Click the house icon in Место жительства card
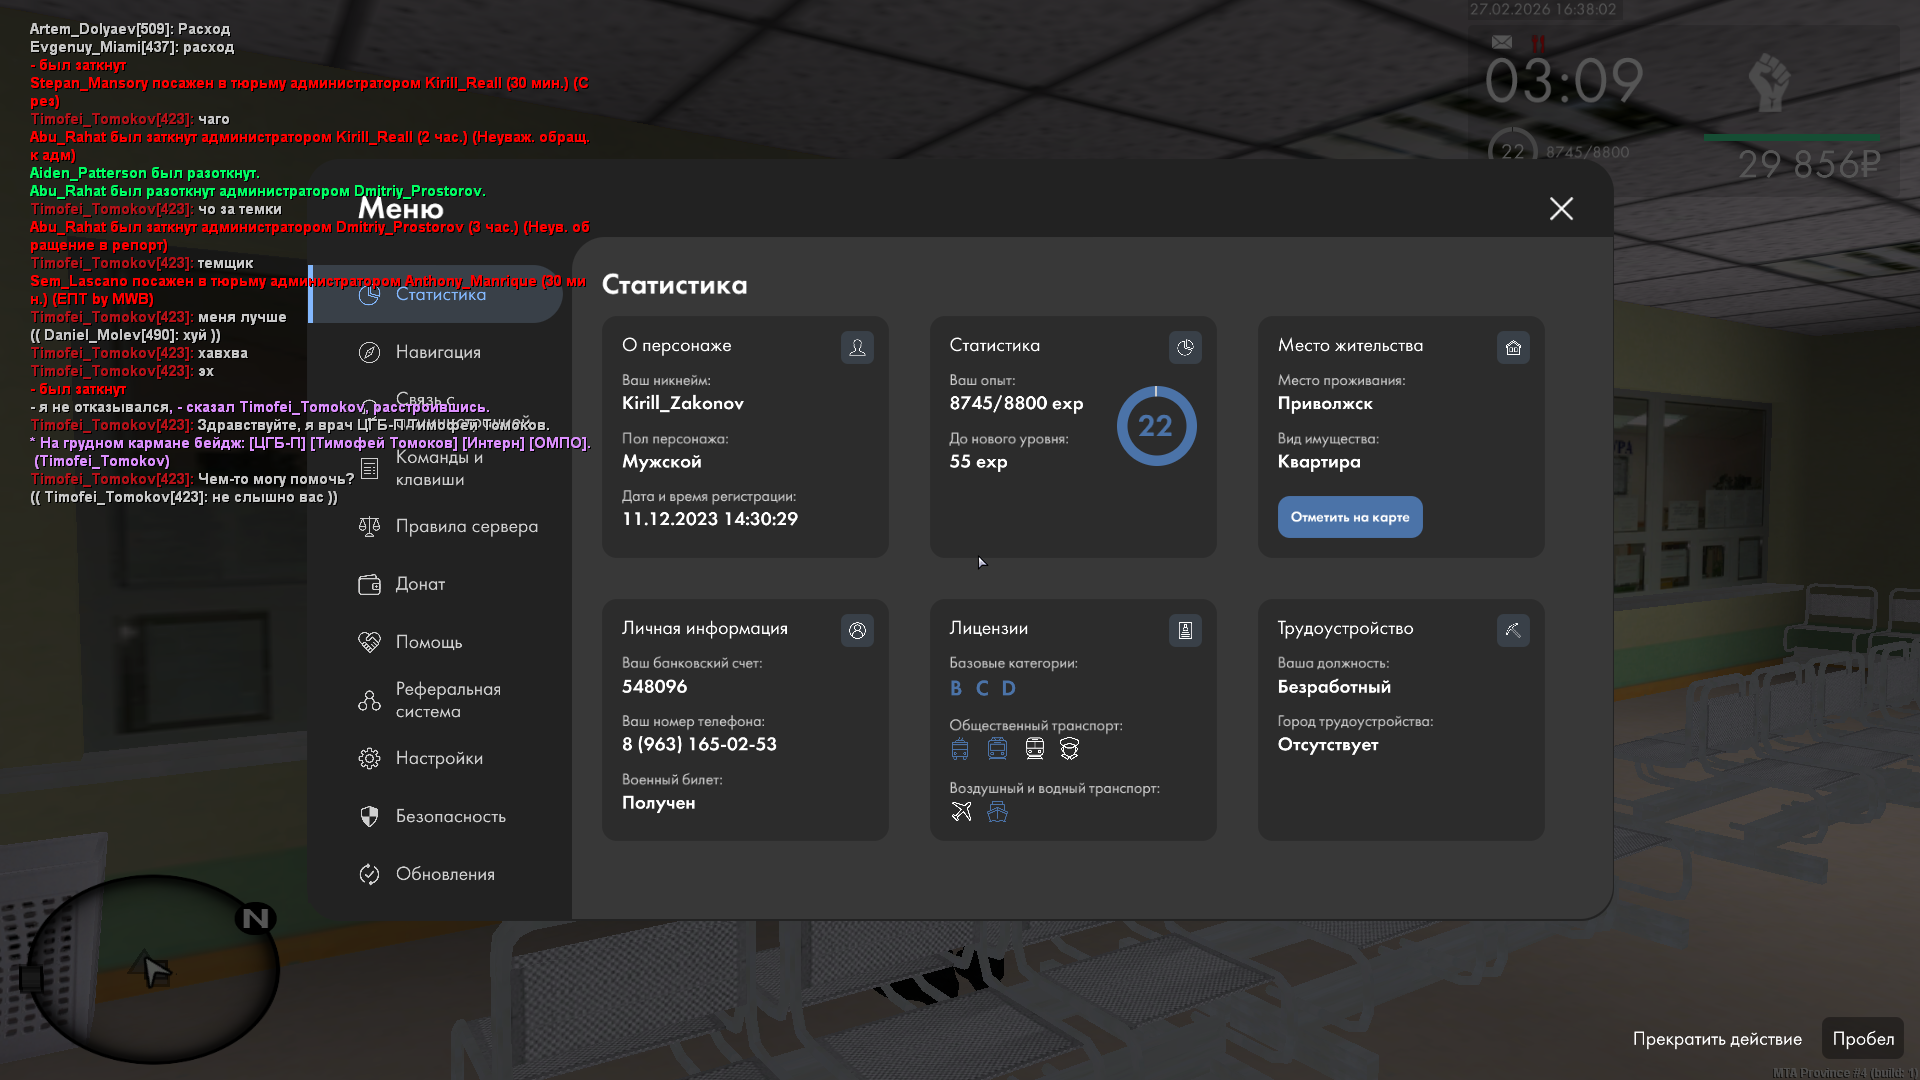The width and height of the screenshot is (1920, 1080). pos(1513,347)
